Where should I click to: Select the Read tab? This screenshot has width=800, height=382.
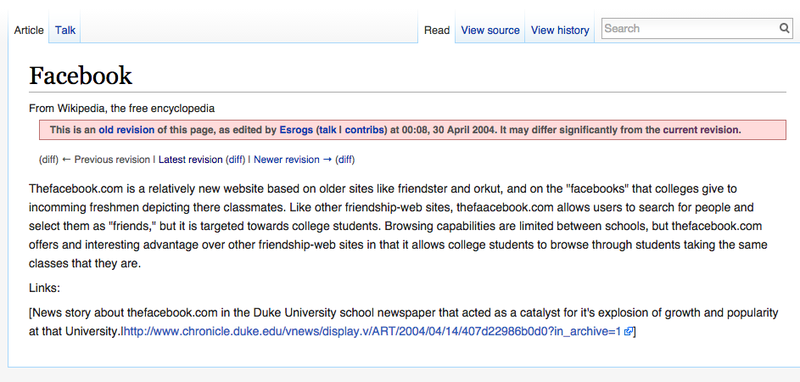click(437, 30)
